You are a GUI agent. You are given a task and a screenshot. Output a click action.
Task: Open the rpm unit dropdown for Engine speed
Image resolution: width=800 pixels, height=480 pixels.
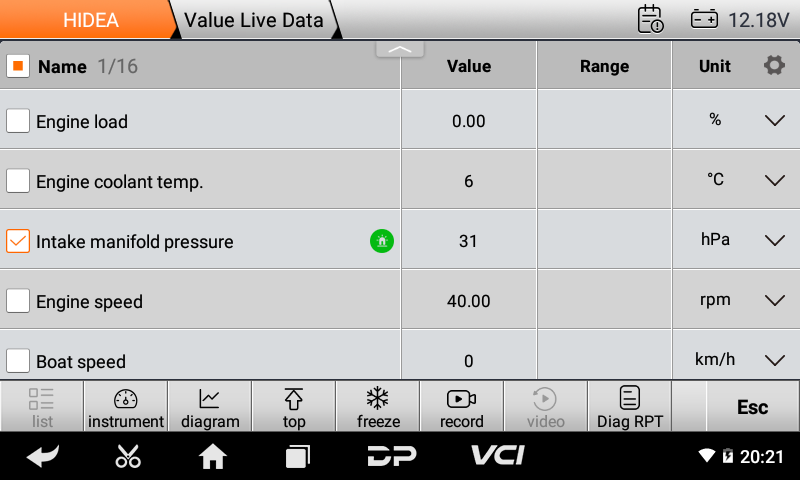point(775,301)
